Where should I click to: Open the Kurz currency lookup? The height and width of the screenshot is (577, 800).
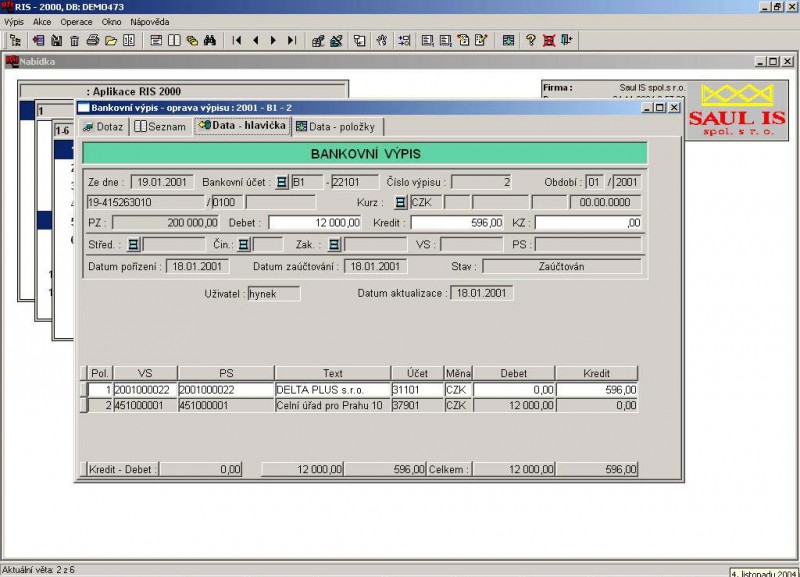[x=400, y=202]
